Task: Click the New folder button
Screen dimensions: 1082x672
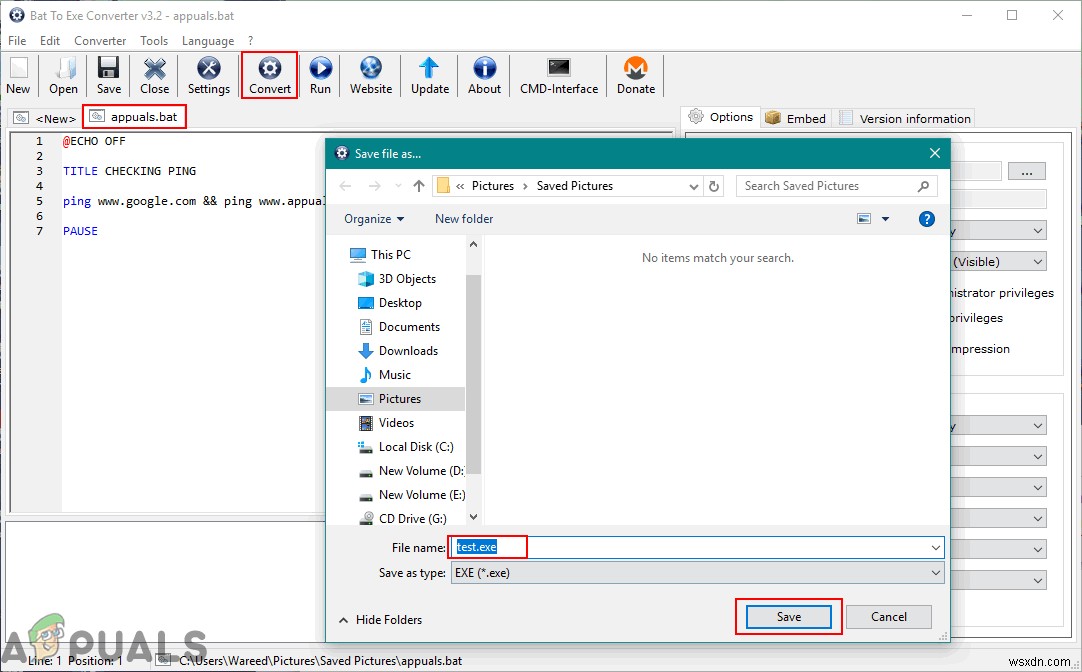Action: point(463,219)
